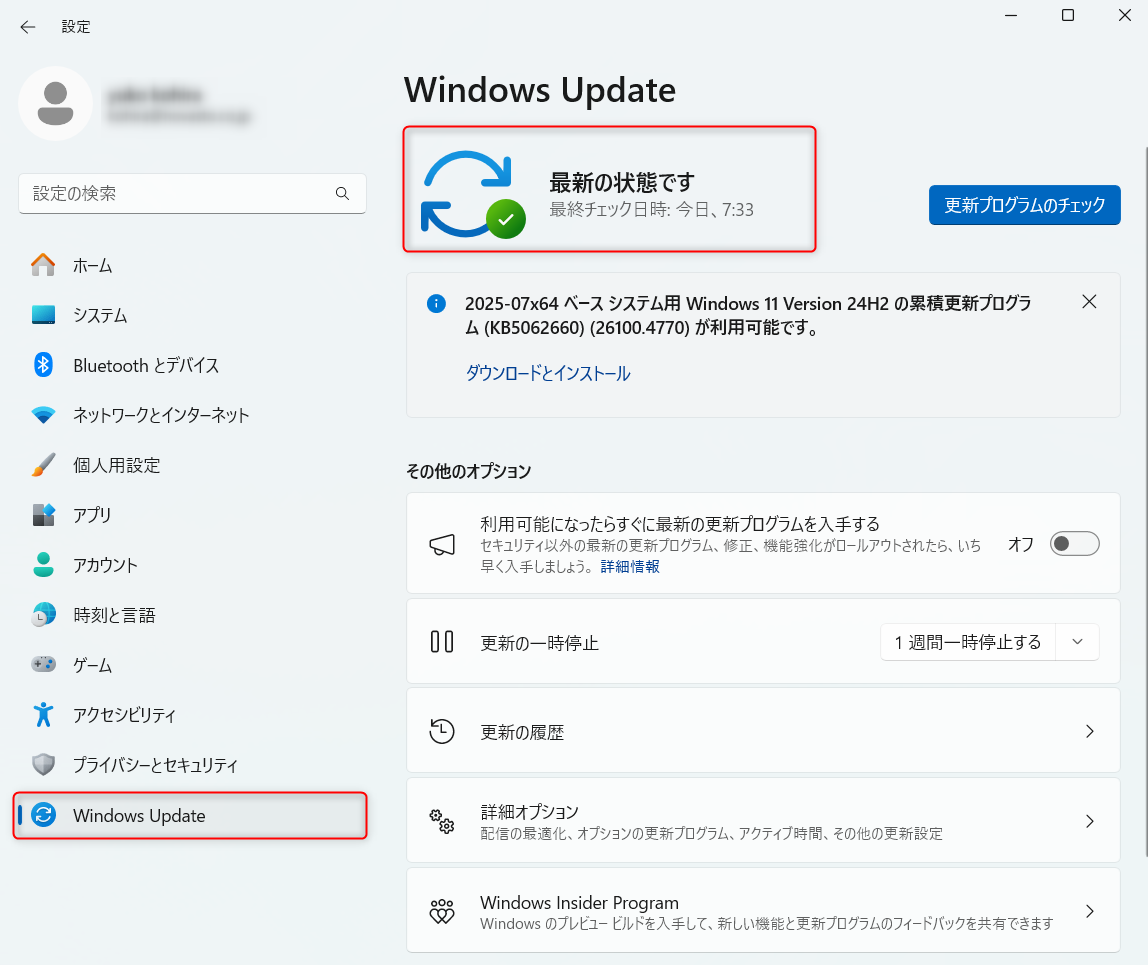Click the globe clock icon for 時刻と言語

pyautogui.click(x=43, y=615)
